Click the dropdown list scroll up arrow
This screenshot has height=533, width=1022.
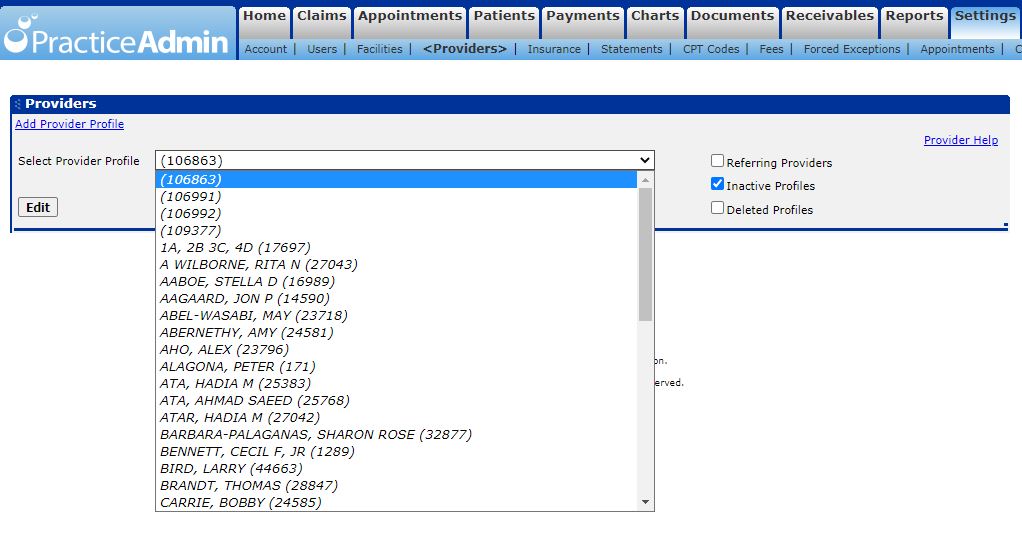pos(645,179)
